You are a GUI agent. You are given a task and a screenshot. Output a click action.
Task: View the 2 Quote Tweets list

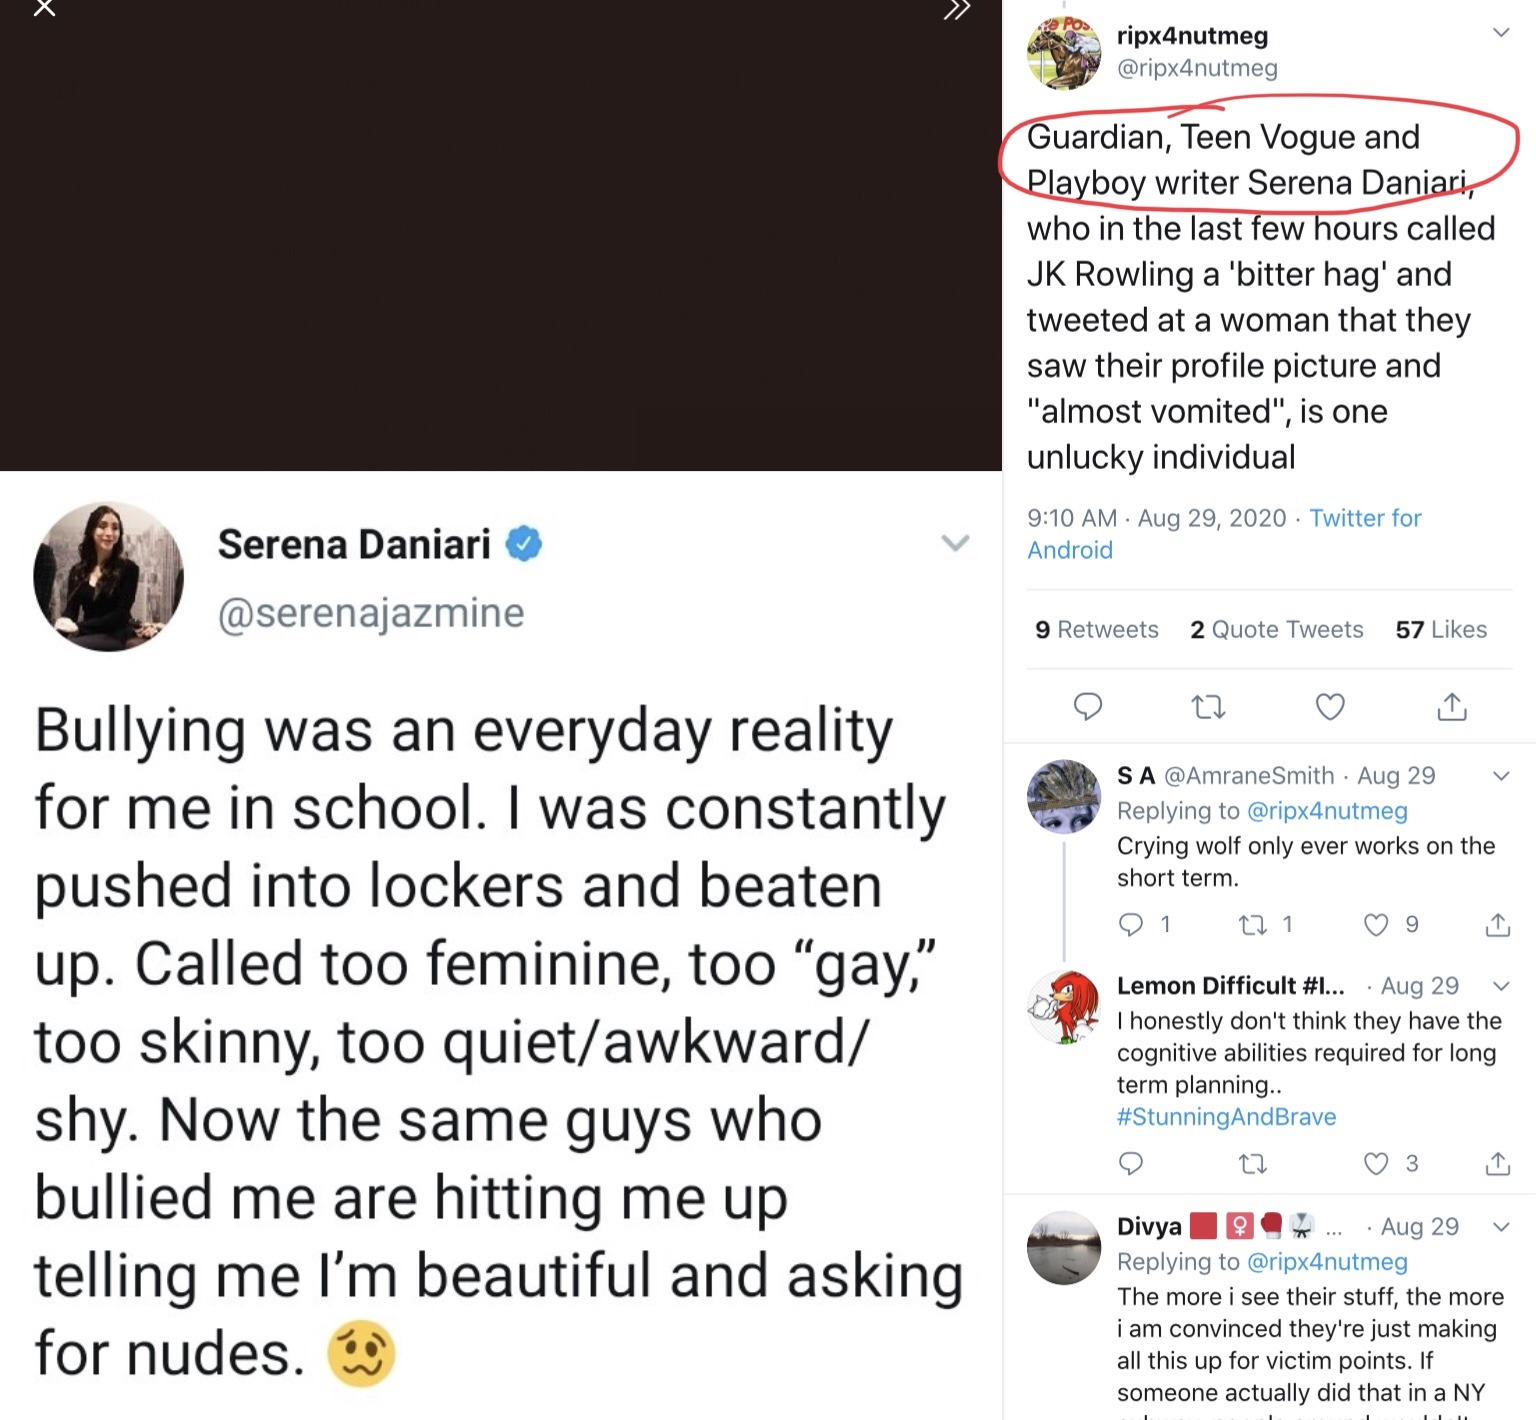coord(1276,630)
